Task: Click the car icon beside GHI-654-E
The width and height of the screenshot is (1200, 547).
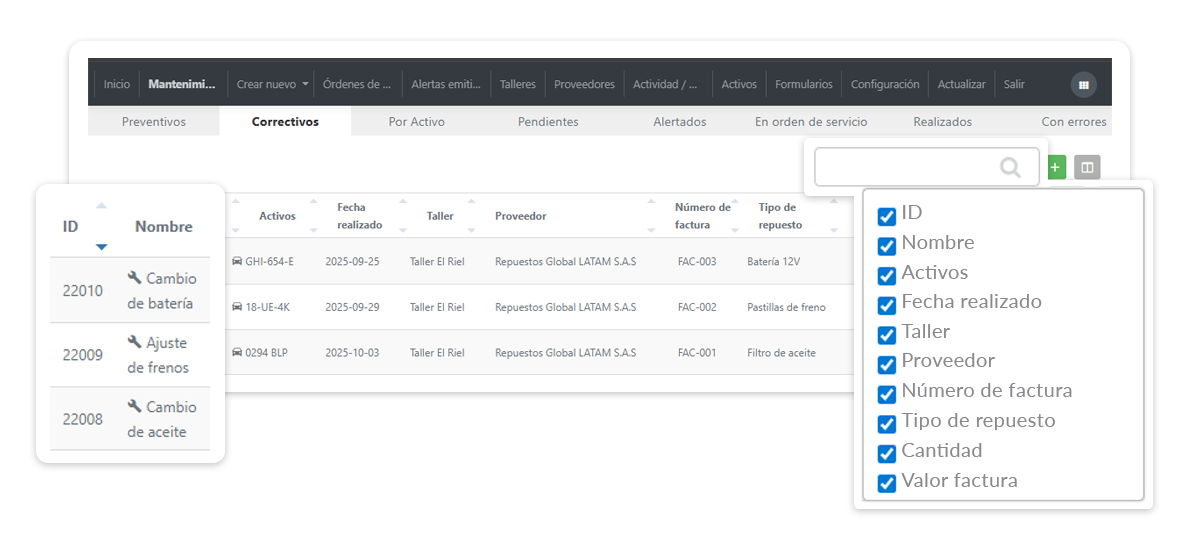Action: coord(237,261)
